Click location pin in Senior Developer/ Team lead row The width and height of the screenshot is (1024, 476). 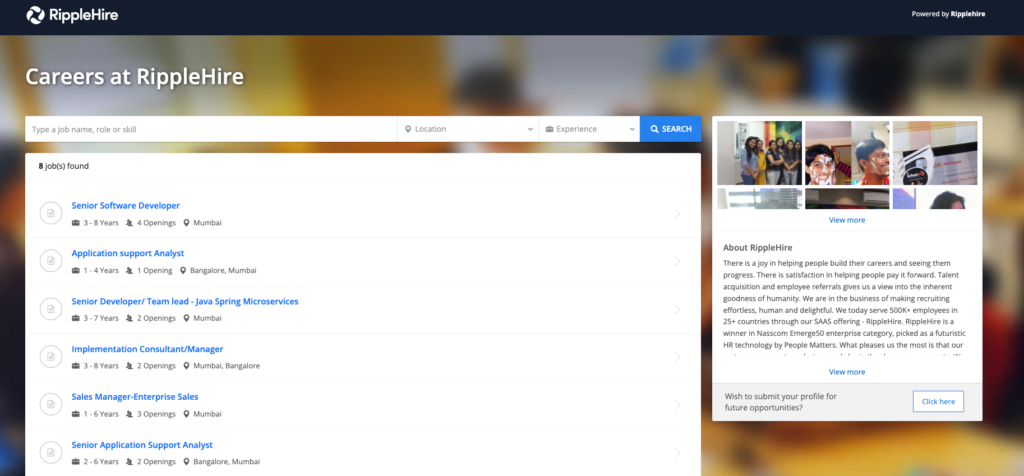[186, 318]
